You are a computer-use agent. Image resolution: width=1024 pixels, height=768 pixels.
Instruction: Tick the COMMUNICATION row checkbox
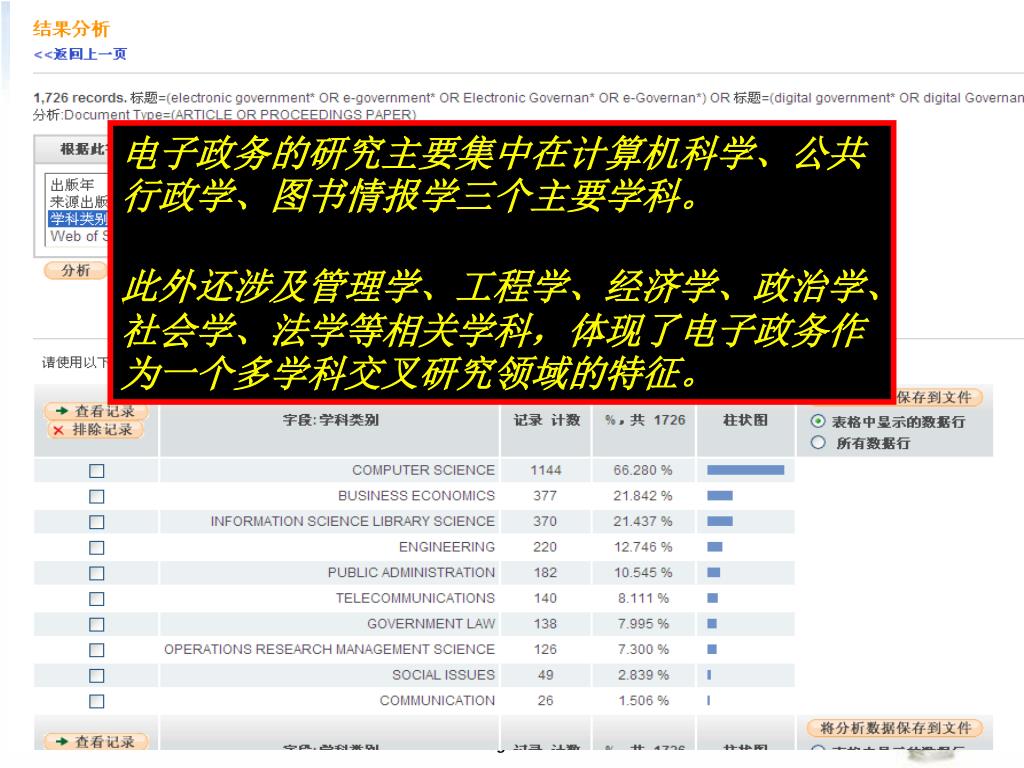coord(97,701)
